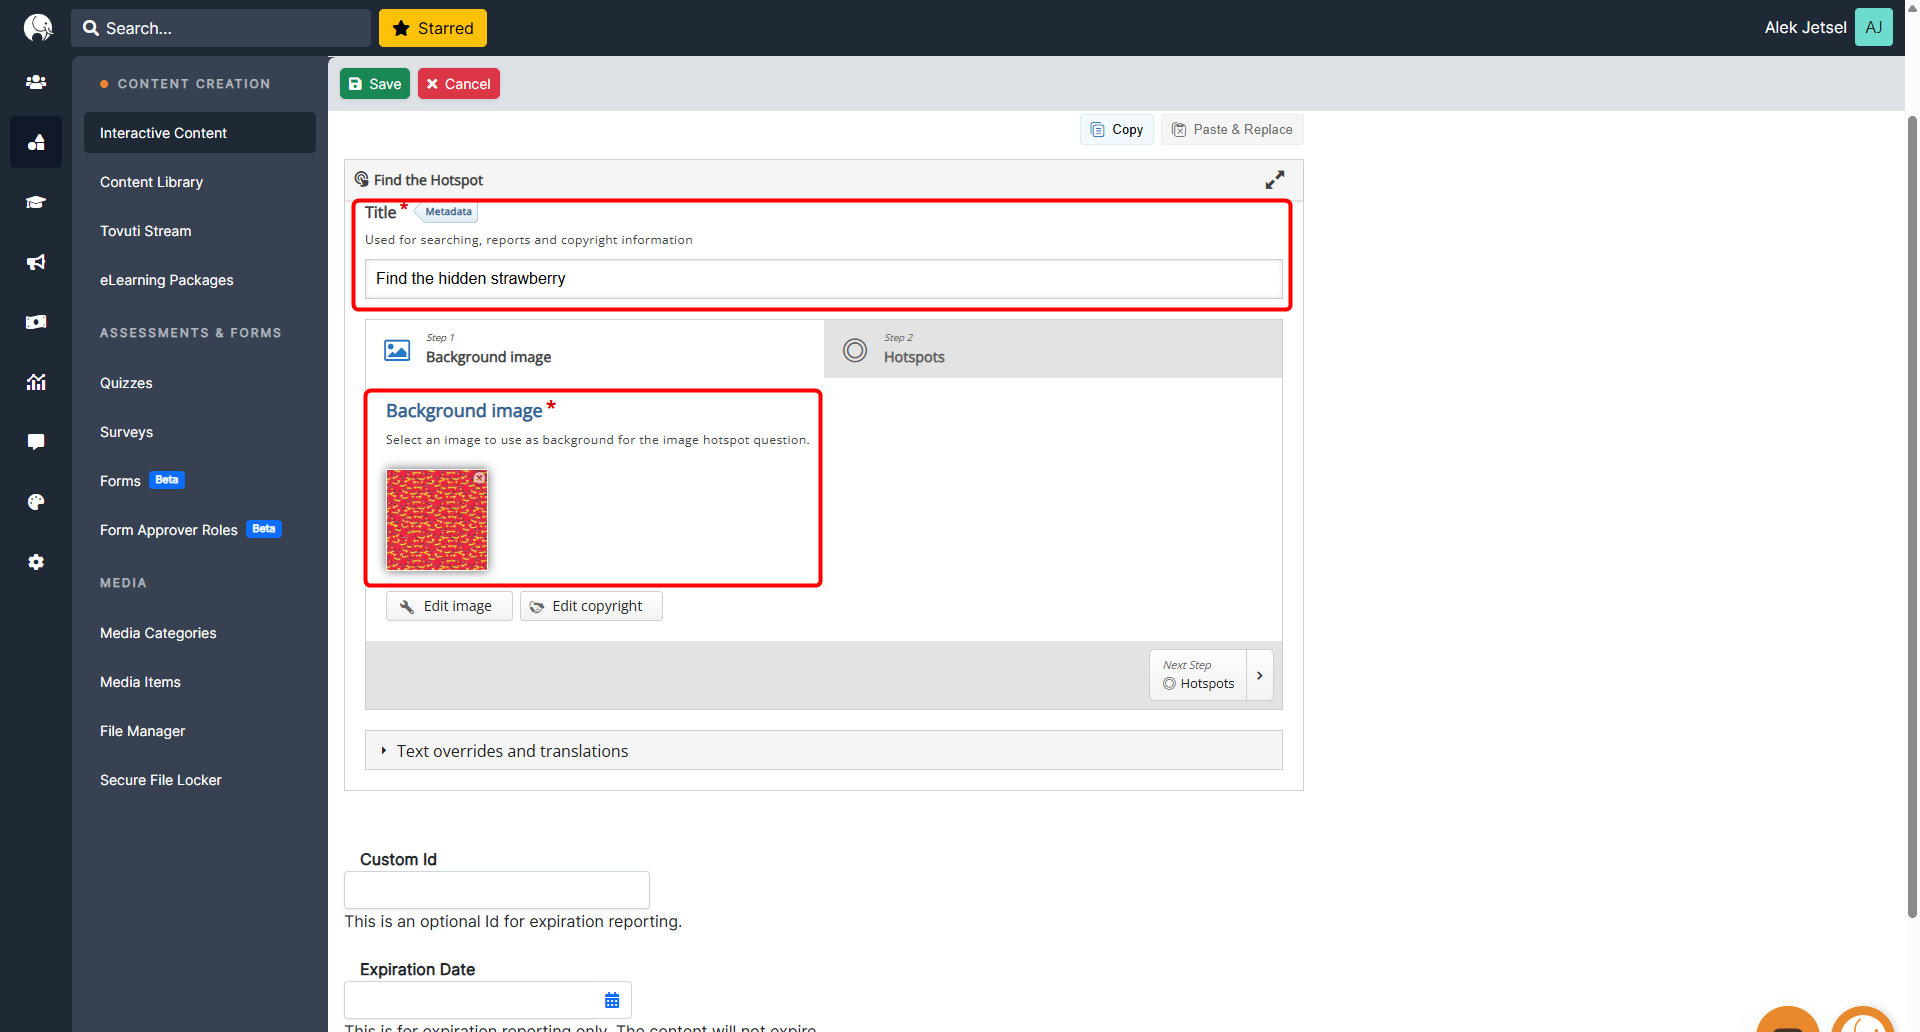Select the content creation shapes sidebar icon

tap(36, 142)
